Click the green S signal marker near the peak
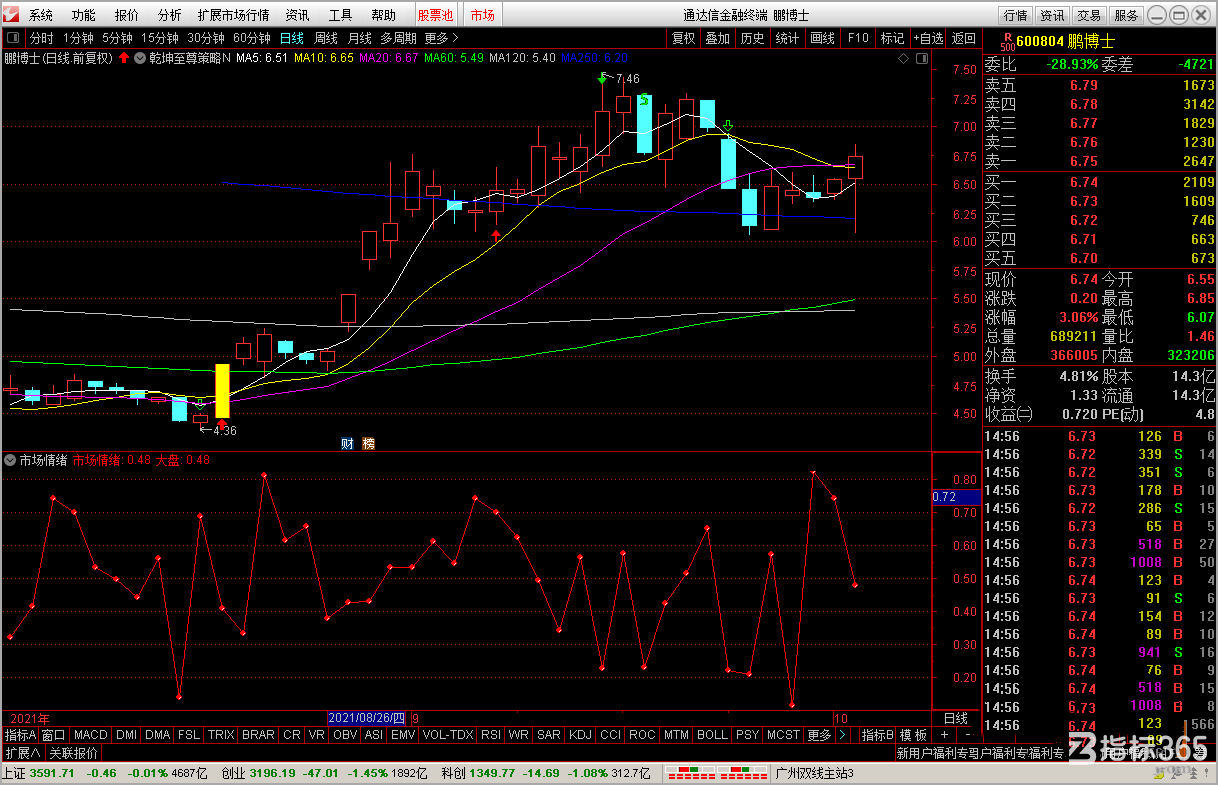1218x785 pixels. (645, 99)
